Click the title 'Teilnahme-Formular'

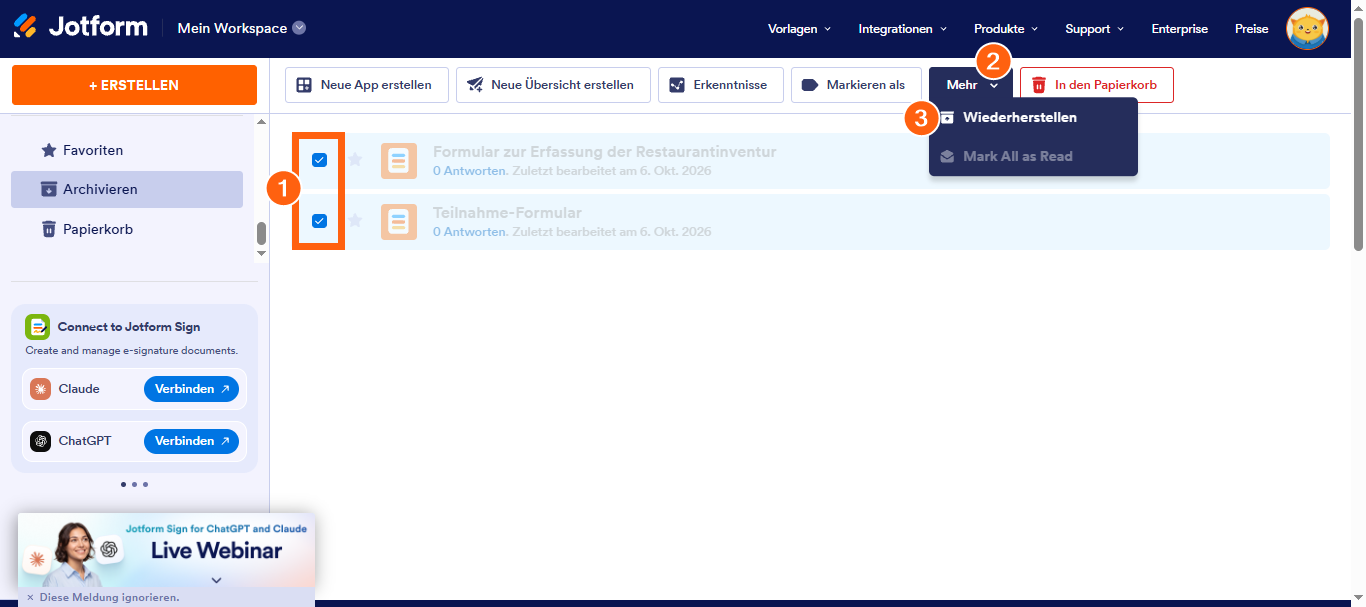507,213
